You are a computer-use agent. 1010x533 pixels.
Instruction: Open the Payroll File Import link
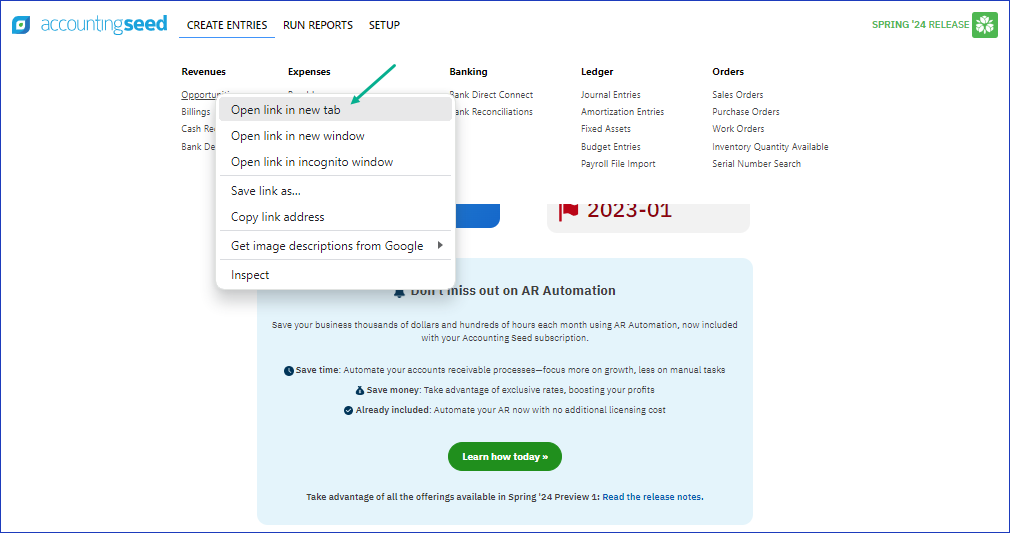pyautogui.click(x=618, y=164)
